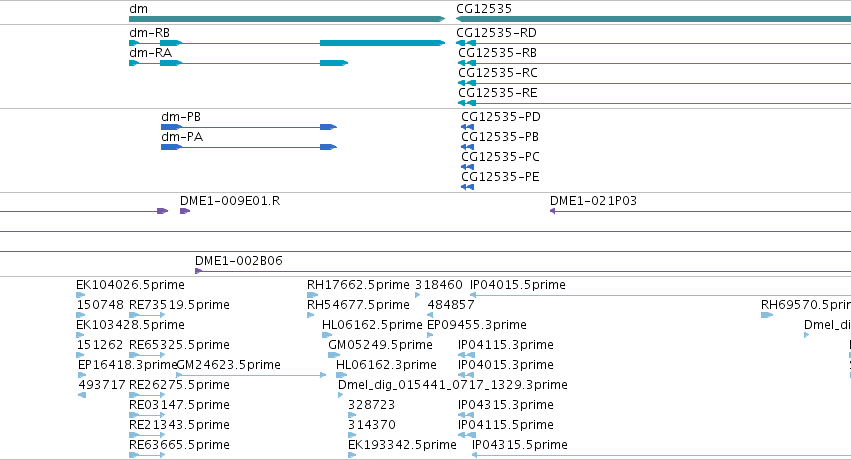Select the CG12535-RC transcript label
Image resolution: width=851 pixels, height=460 pixels.
pyautogui.click(x=498, y=73)
